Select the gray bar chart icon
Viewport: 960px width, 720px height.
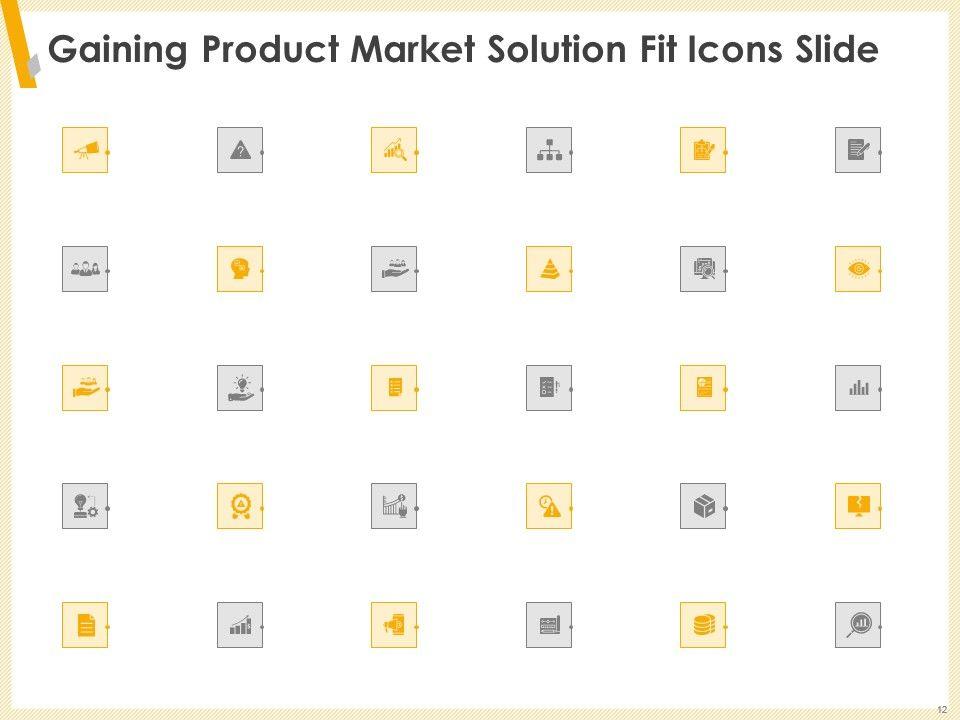point(858,388)
